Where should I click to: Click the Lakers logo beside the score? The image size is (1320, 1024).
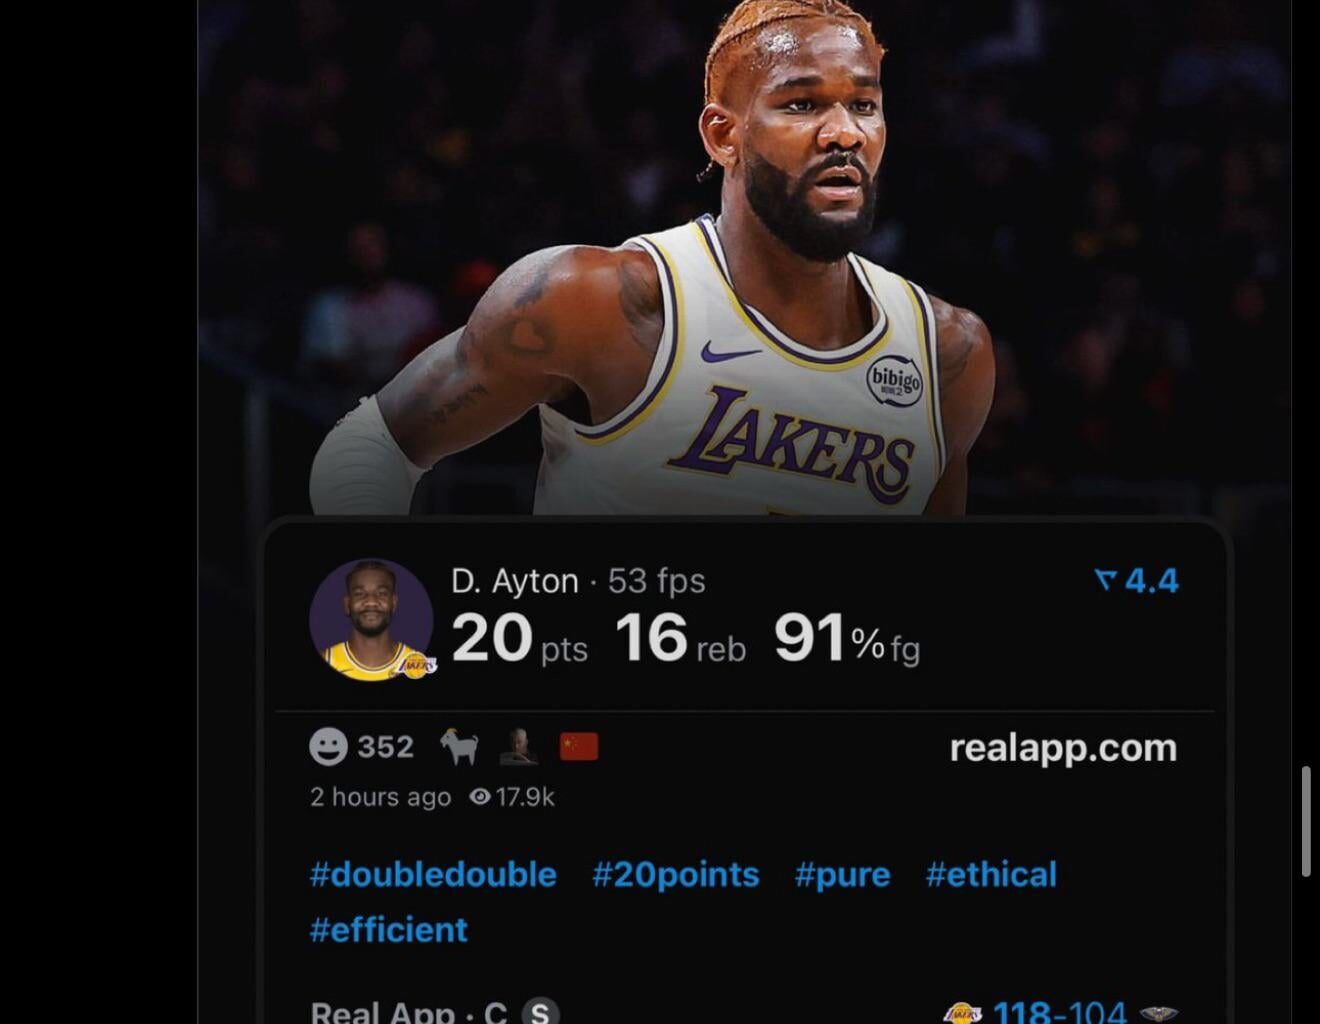[962, 1012]
